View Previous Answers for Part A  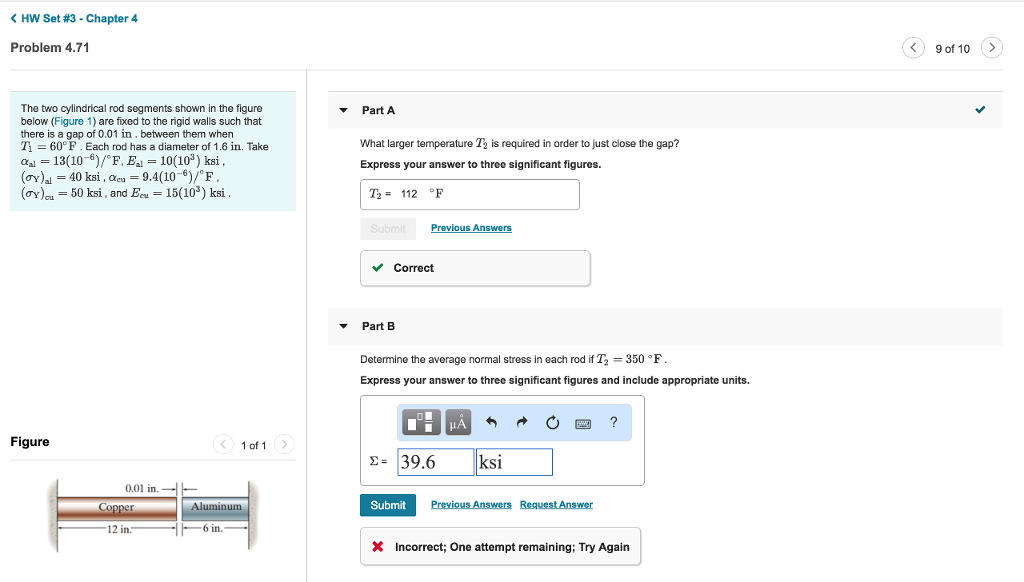pos(471,228)
